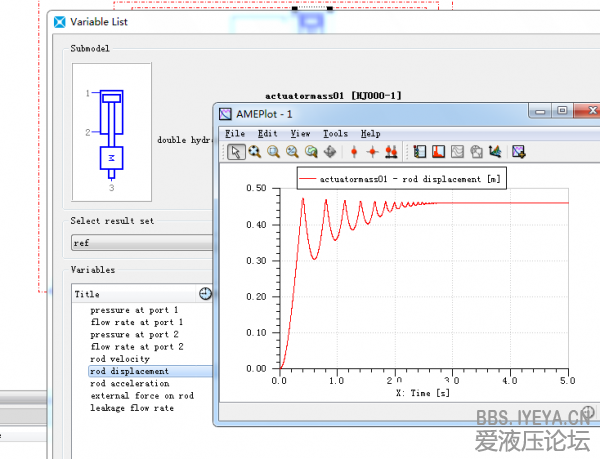Click the single red cursor marker icon
This screenshot has width=600, height=459.
354,152
